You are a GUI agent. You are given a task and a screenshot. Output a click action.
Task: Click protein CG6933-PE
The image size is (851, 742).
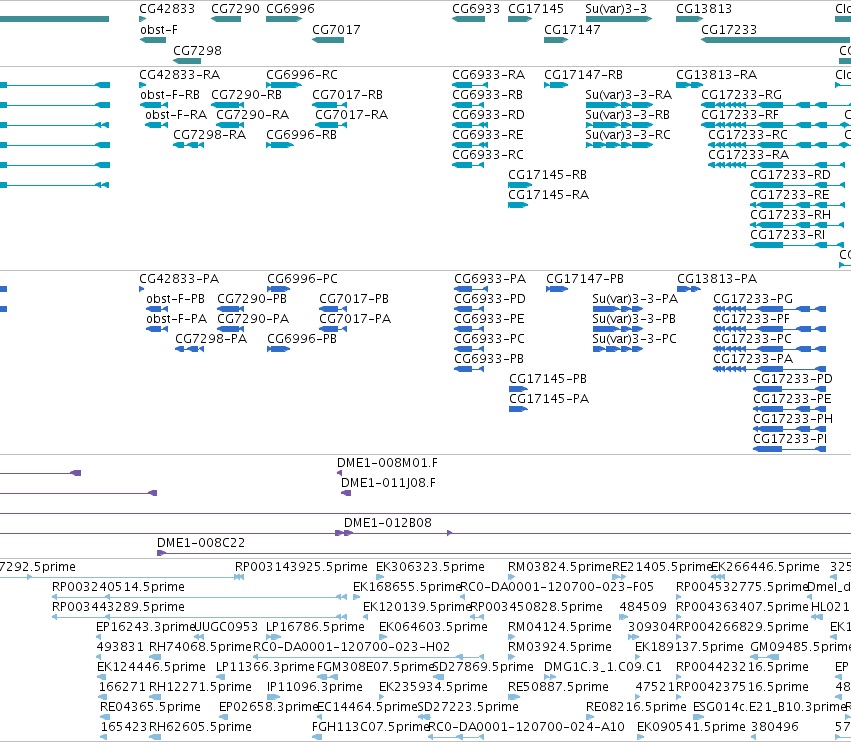pos(489,319)
